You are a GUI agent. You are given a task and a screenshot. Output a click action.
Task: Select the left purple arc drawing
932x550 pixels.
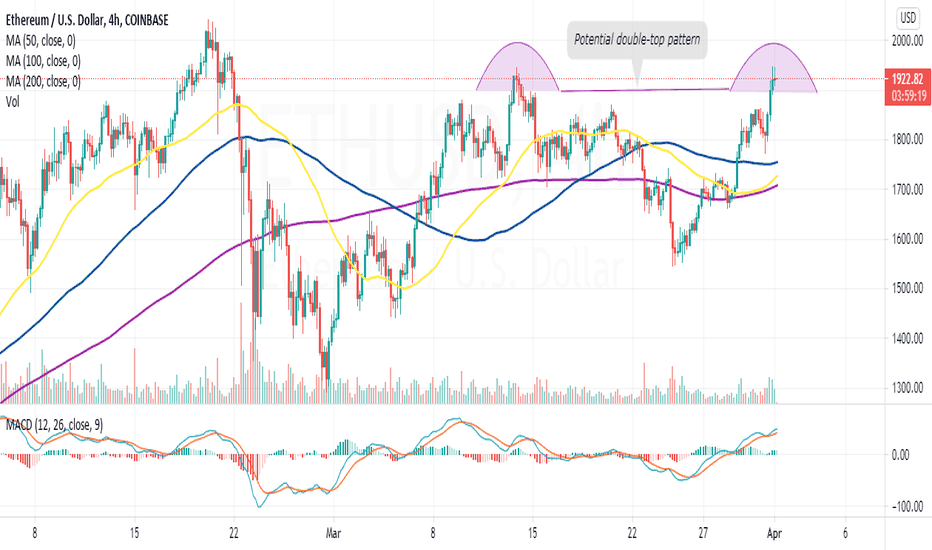click(517, 65)
